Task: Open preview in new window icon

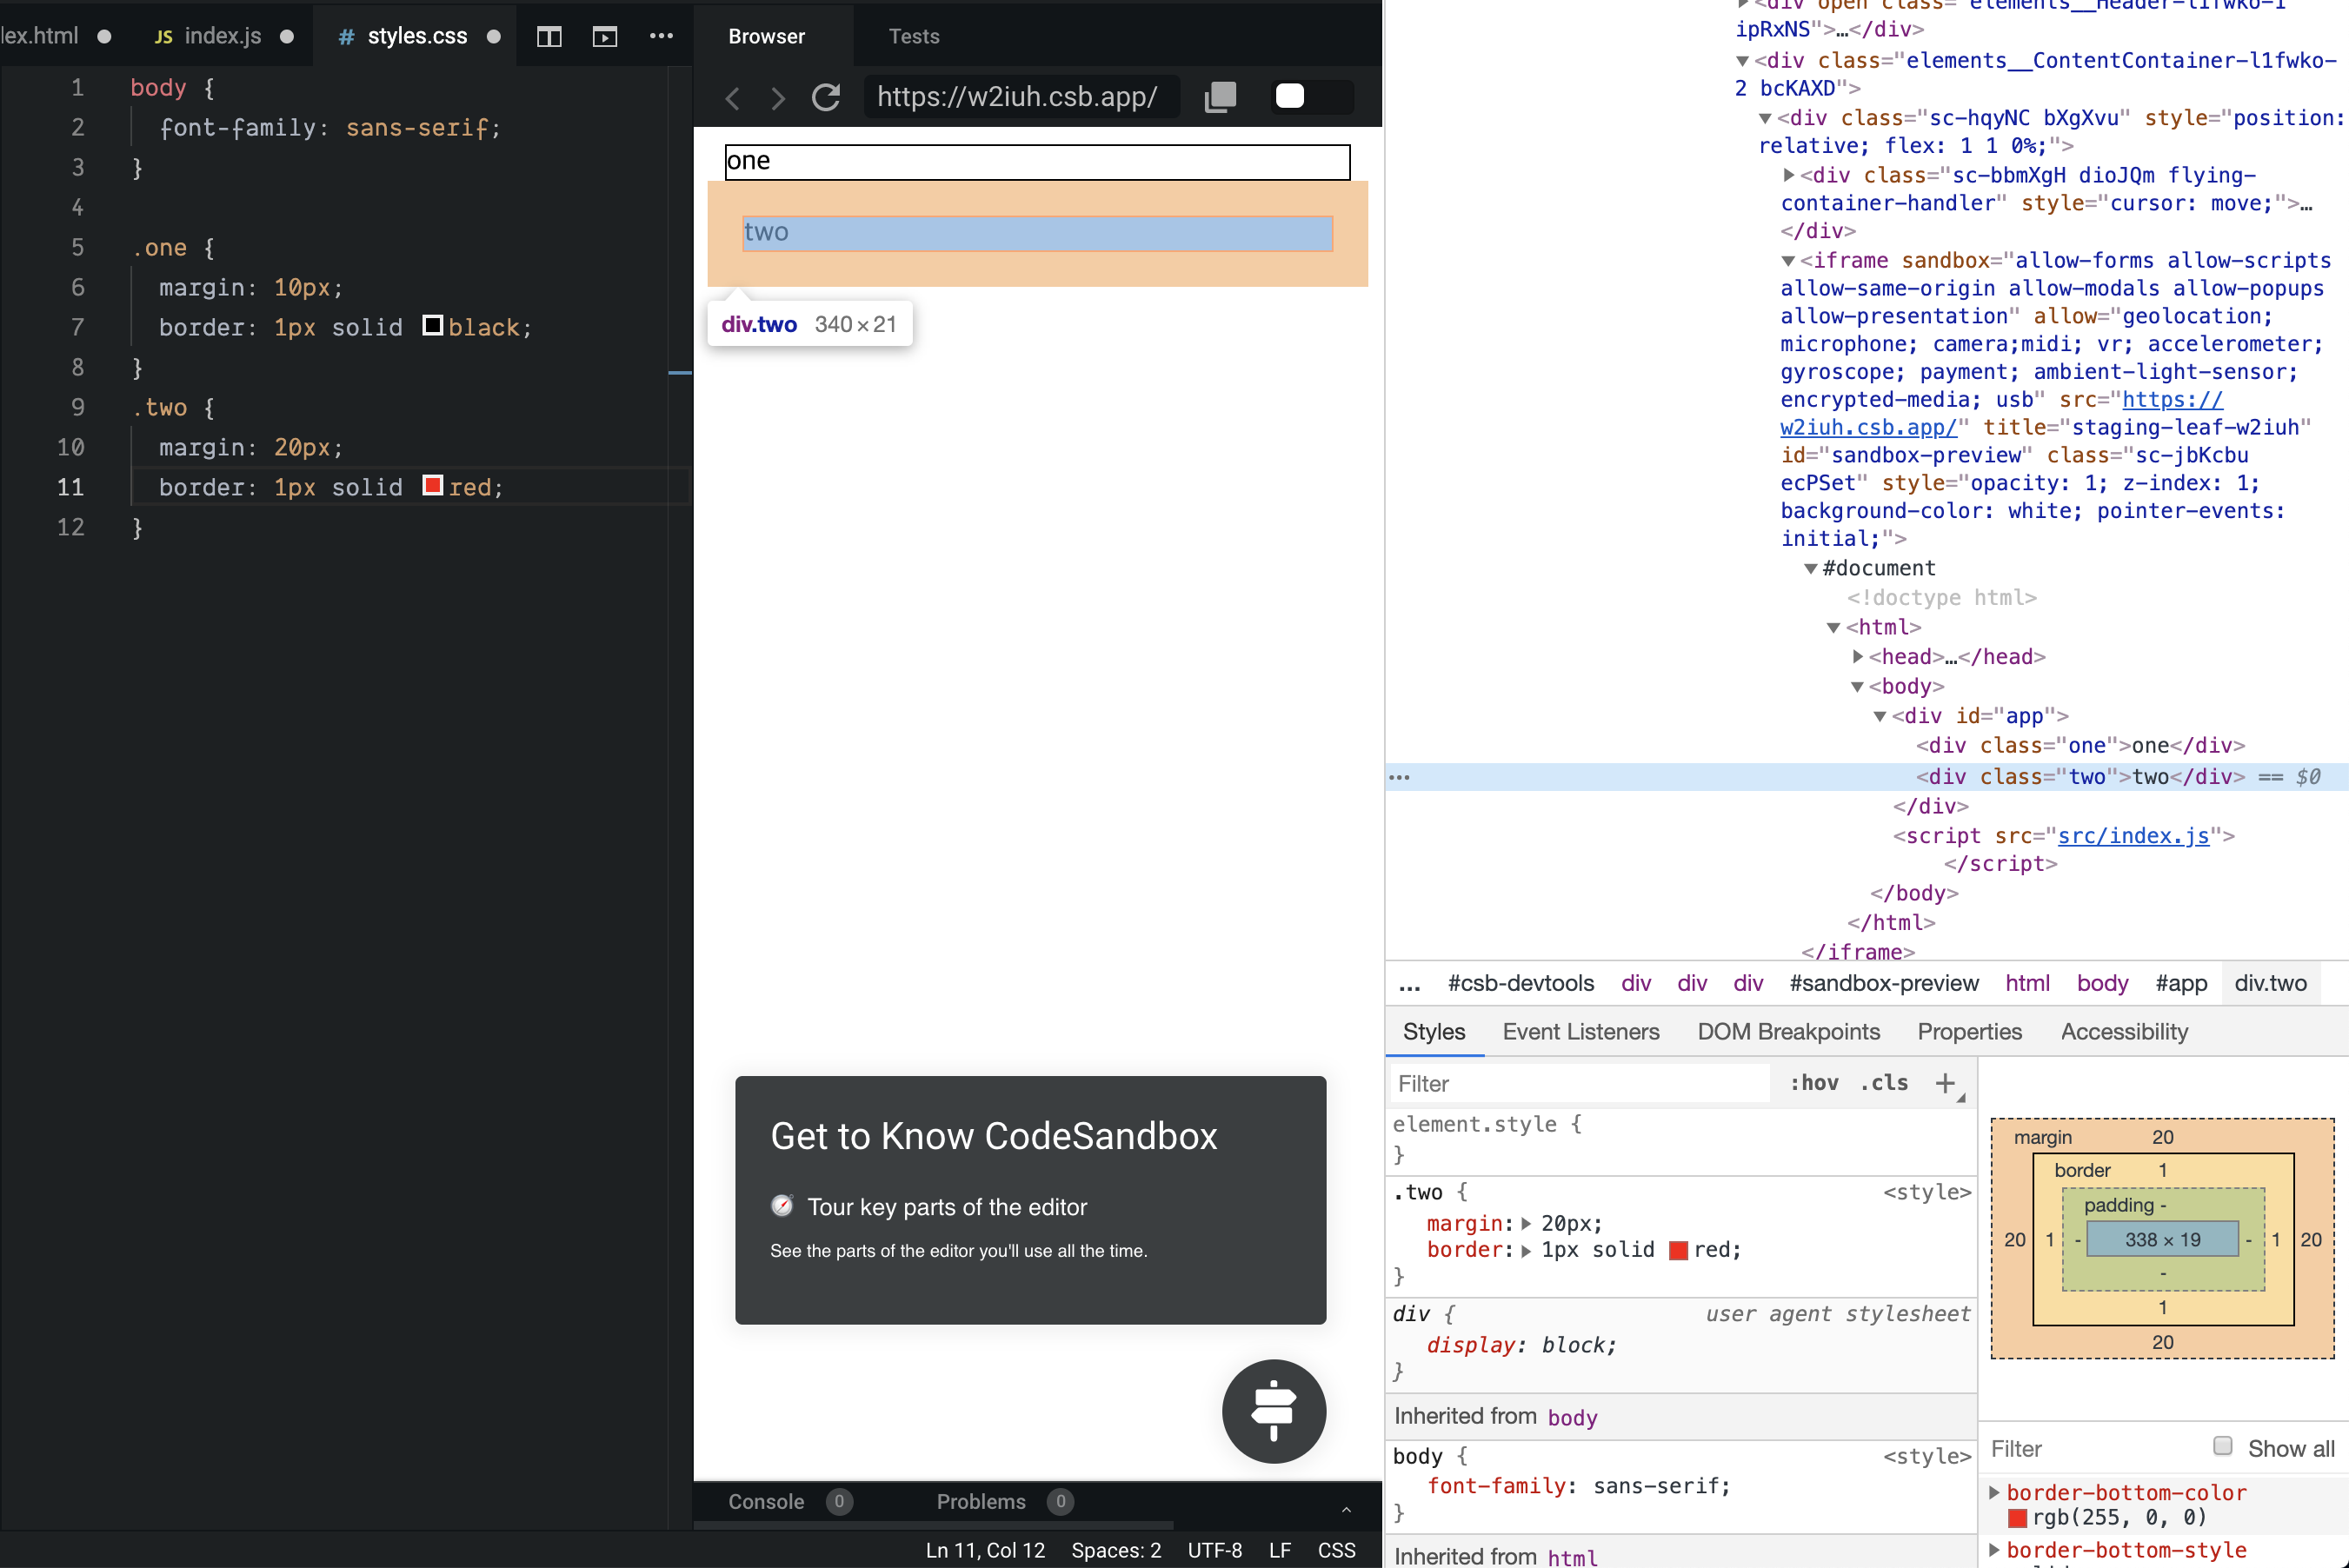Action: pyautogui.click(x=1220, y=97)
